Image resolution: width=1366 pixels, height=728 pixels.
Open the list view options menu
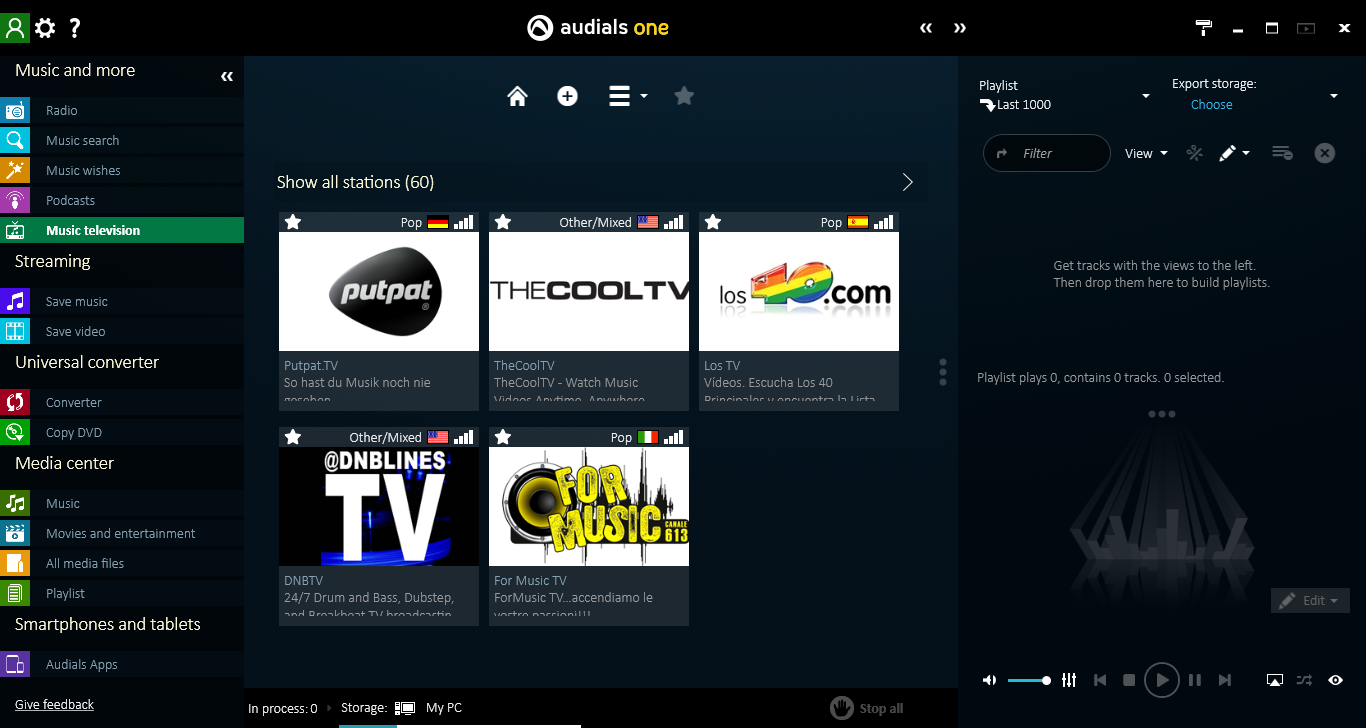coord(628,96)
